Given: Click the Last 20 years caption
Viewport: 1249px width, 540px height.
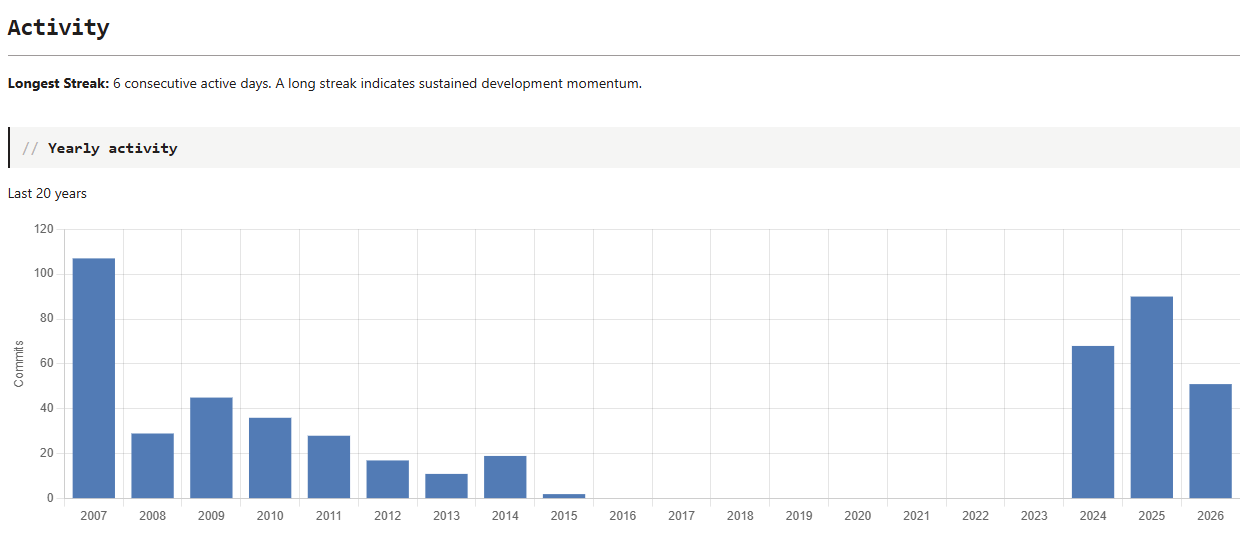Looking at the screenshot, I should (x=47, y=193).
